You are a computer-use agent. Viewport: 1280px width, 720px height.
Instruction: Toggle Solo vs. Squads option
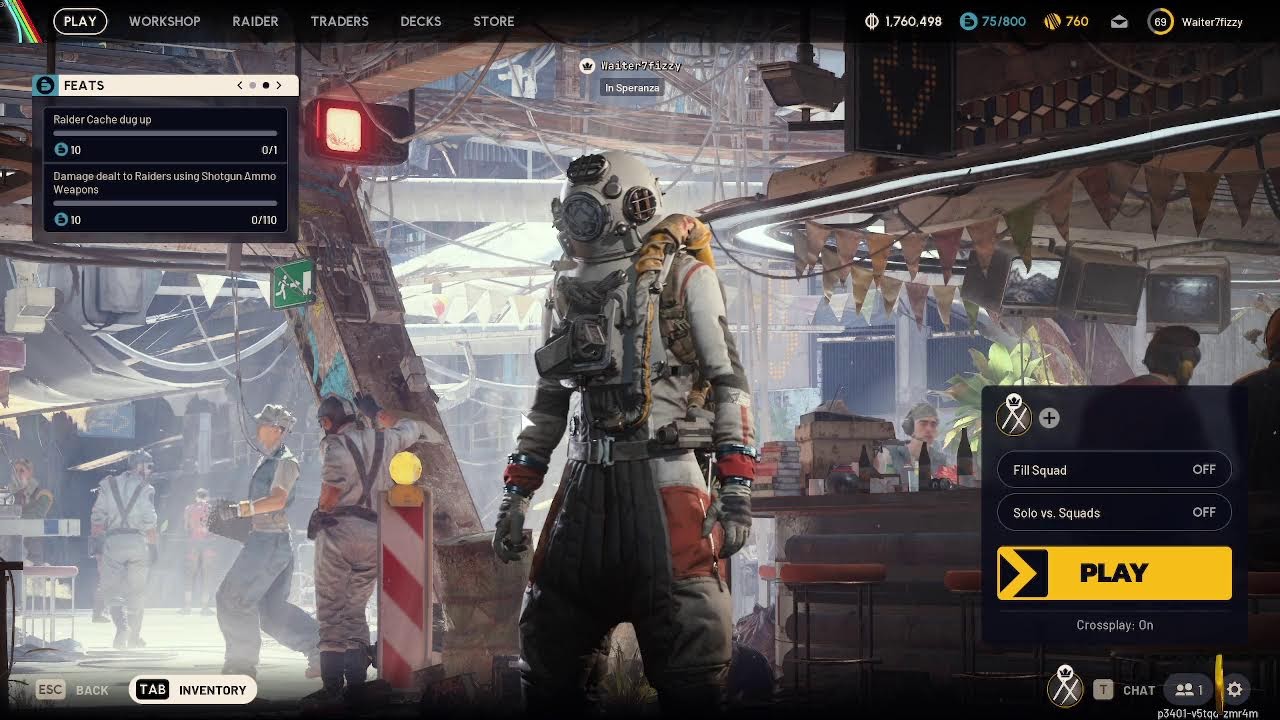tap(1114, 513)
